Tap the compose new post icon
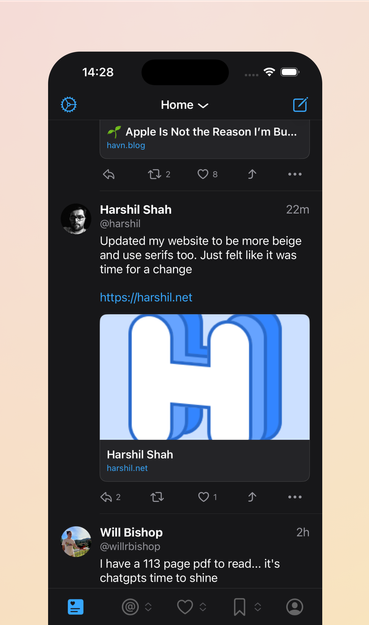 (300, 104)
